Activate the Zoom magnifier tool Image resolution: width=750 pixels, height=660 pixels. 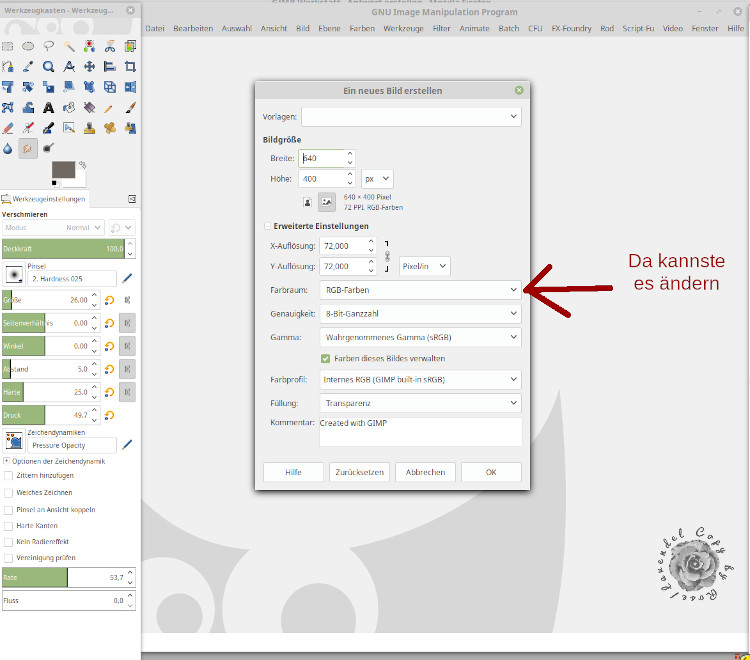point(48,67)
